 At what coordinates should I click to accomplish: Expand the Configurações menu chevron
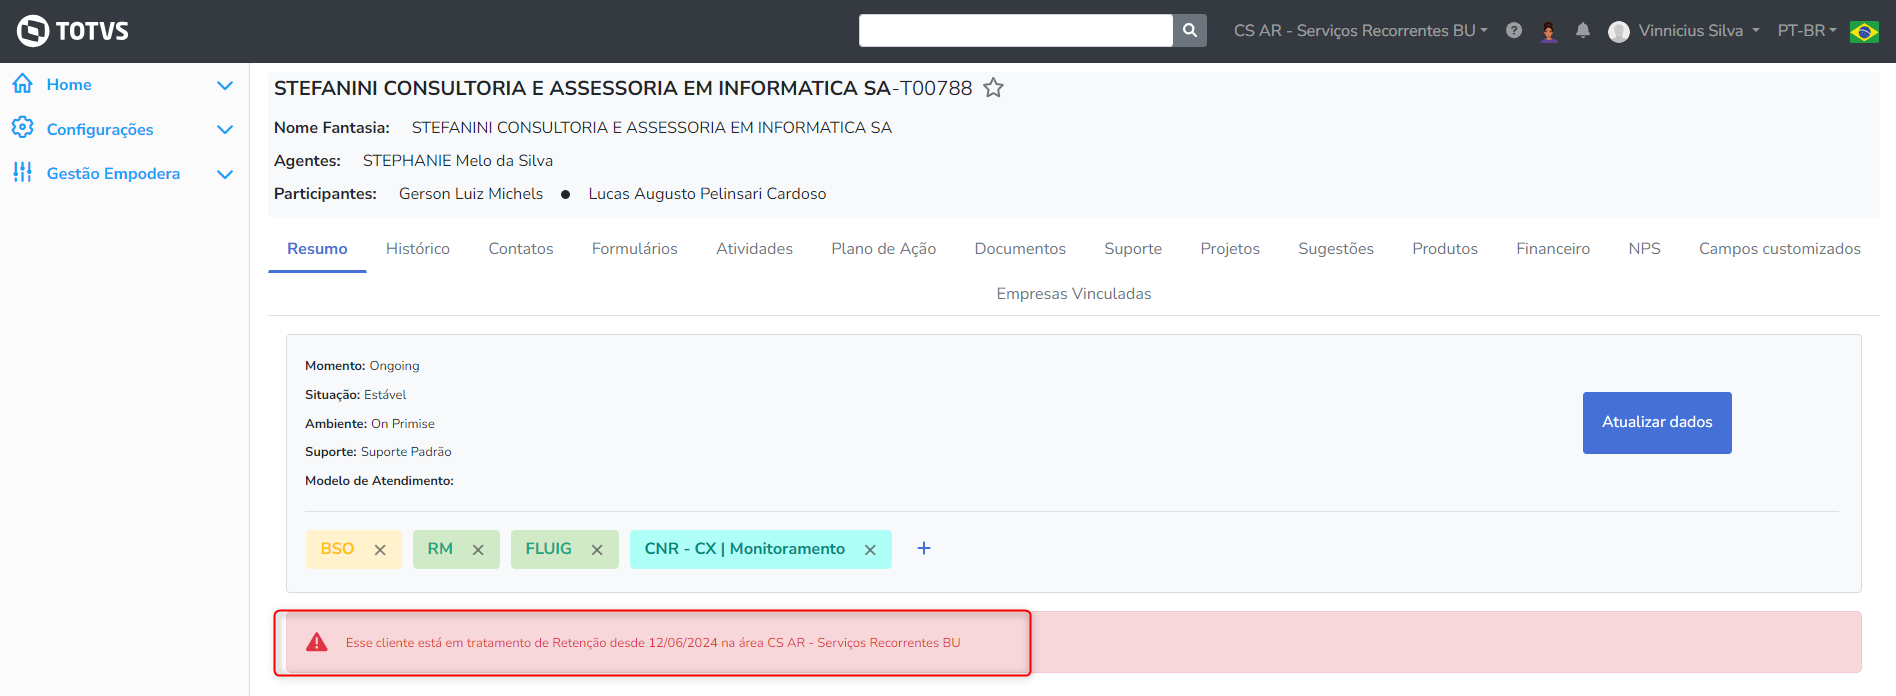[x=225, y=129]
